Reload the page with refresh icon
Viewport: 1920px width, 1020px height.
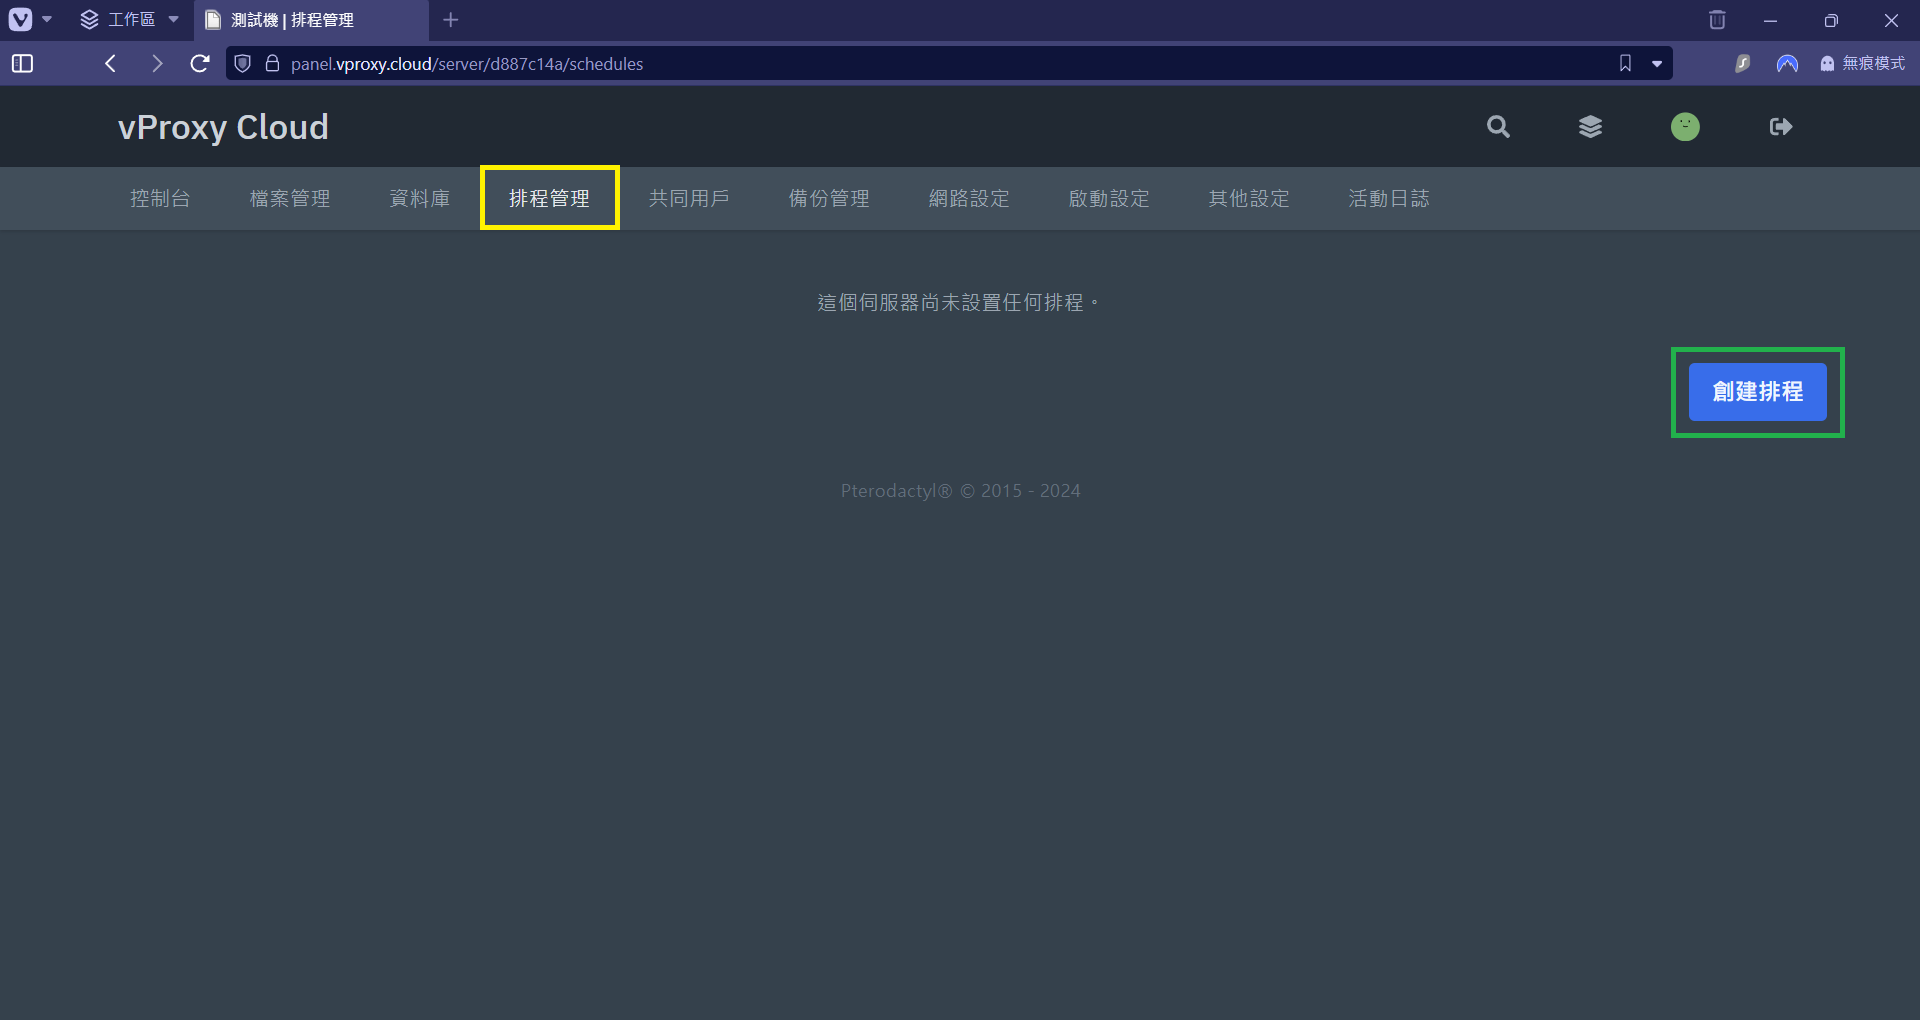(200, 64)
